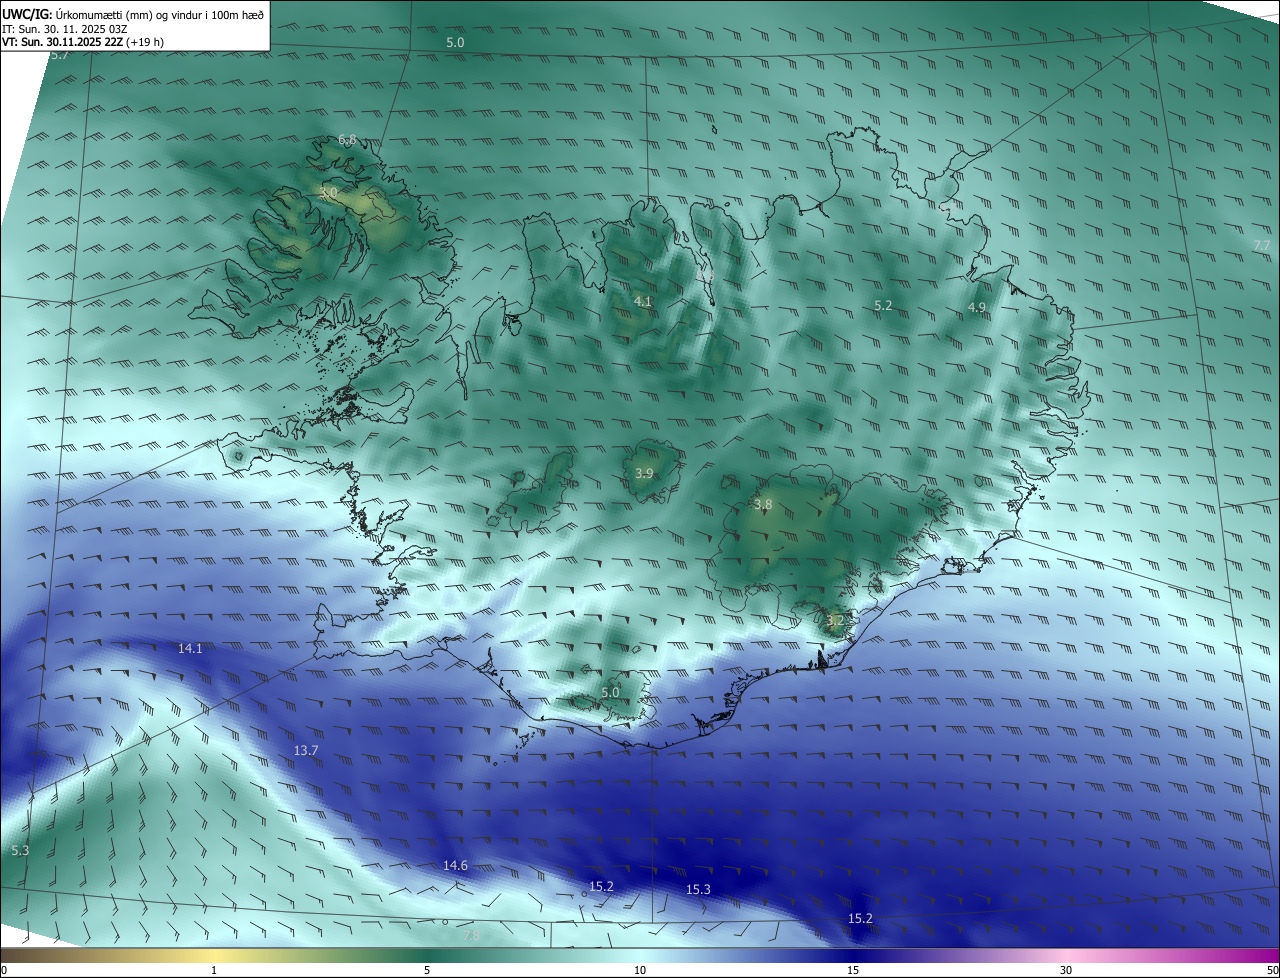The image size is (1280, 978).
Task: Click the UWC/IG map title line
Action: click(133, 14)
